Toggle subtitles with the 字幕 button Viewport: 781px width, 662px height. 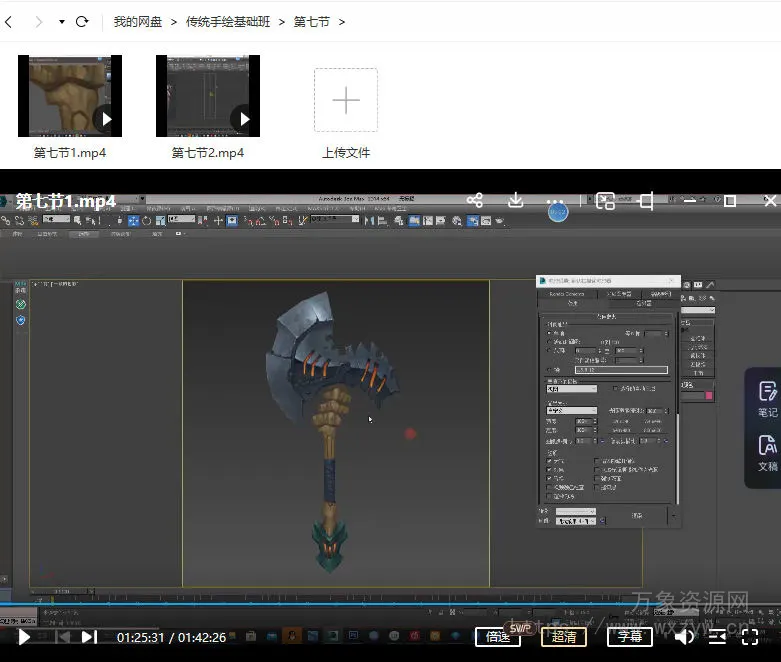pos(629,636)
